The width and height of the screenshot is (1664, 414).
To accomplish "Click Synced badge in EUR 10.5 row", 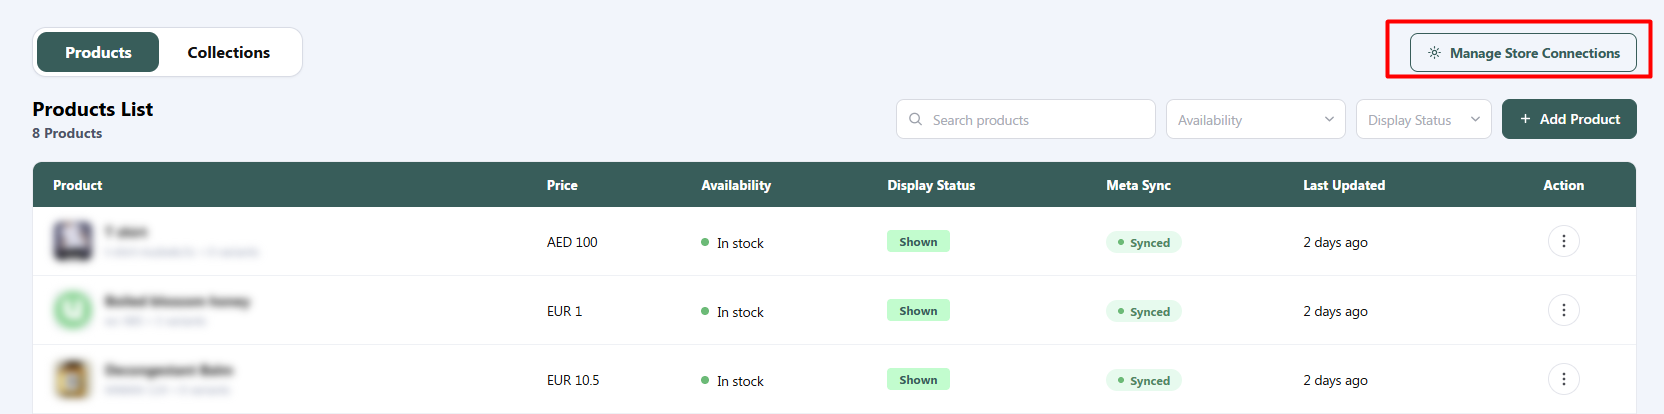I will click(1143, 380).
